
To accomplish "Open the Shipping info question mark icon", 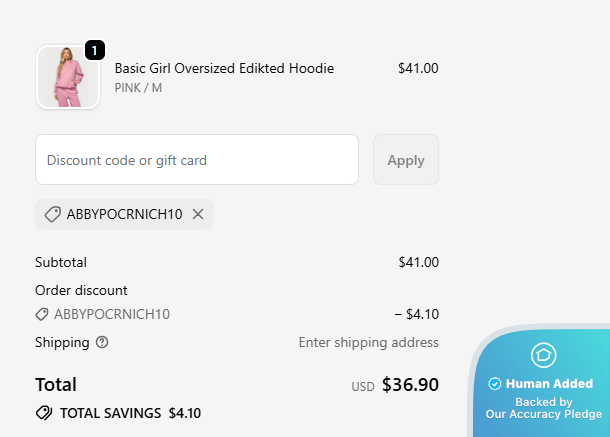I will click(102, 342).
